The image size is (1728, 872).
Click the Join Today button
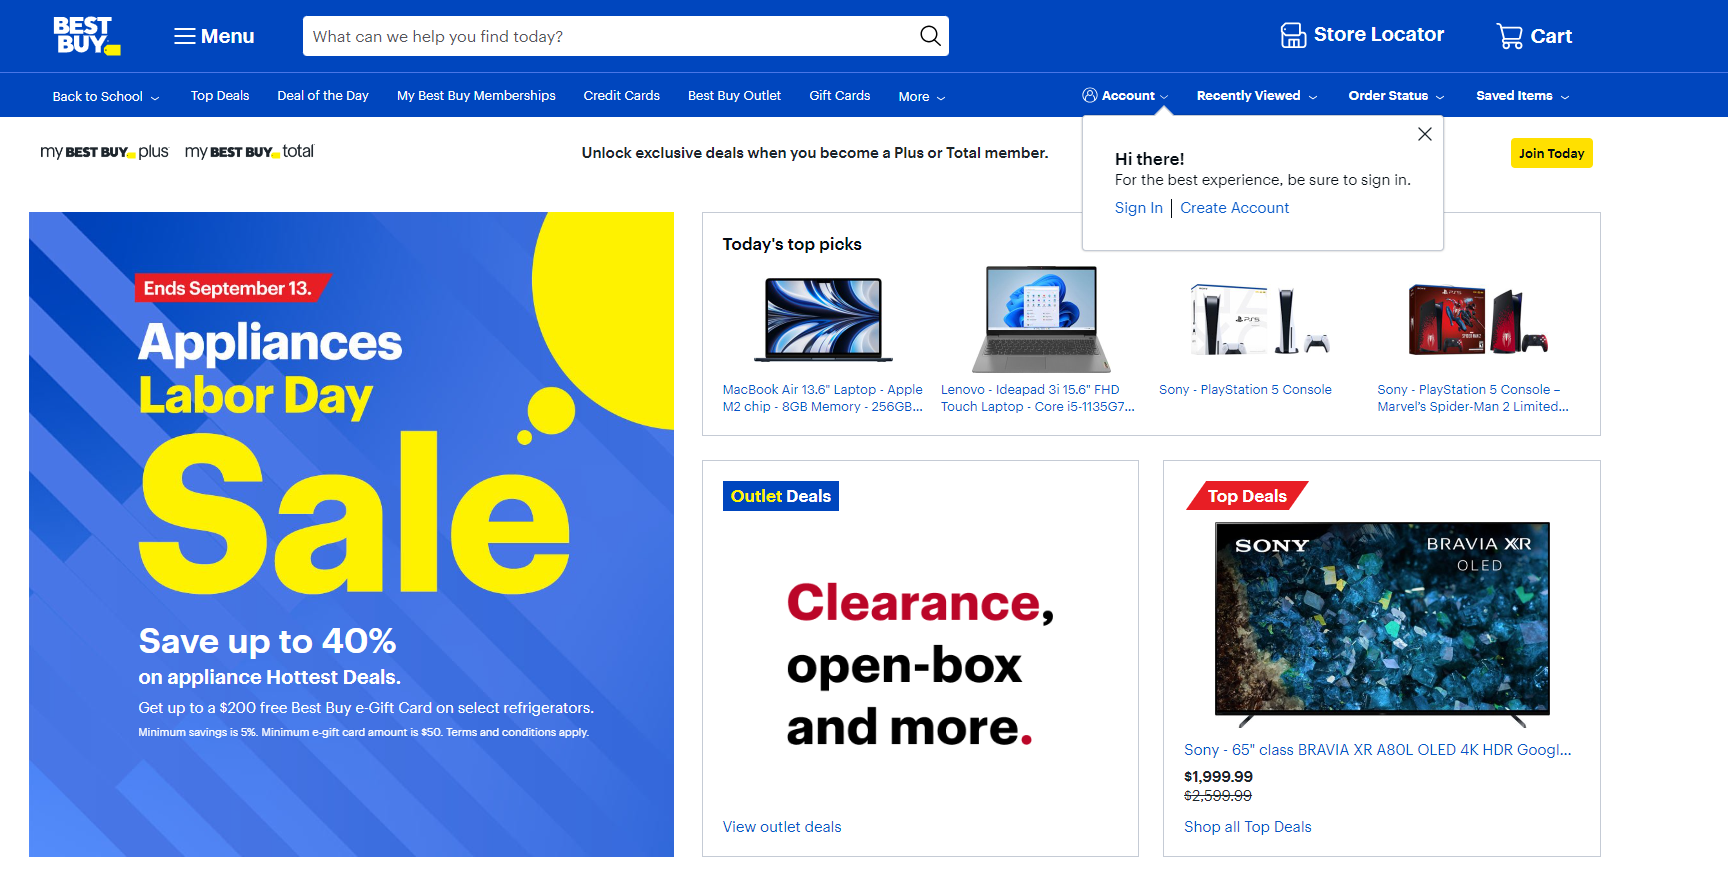pyautogui.click(x=1551, y=153)
